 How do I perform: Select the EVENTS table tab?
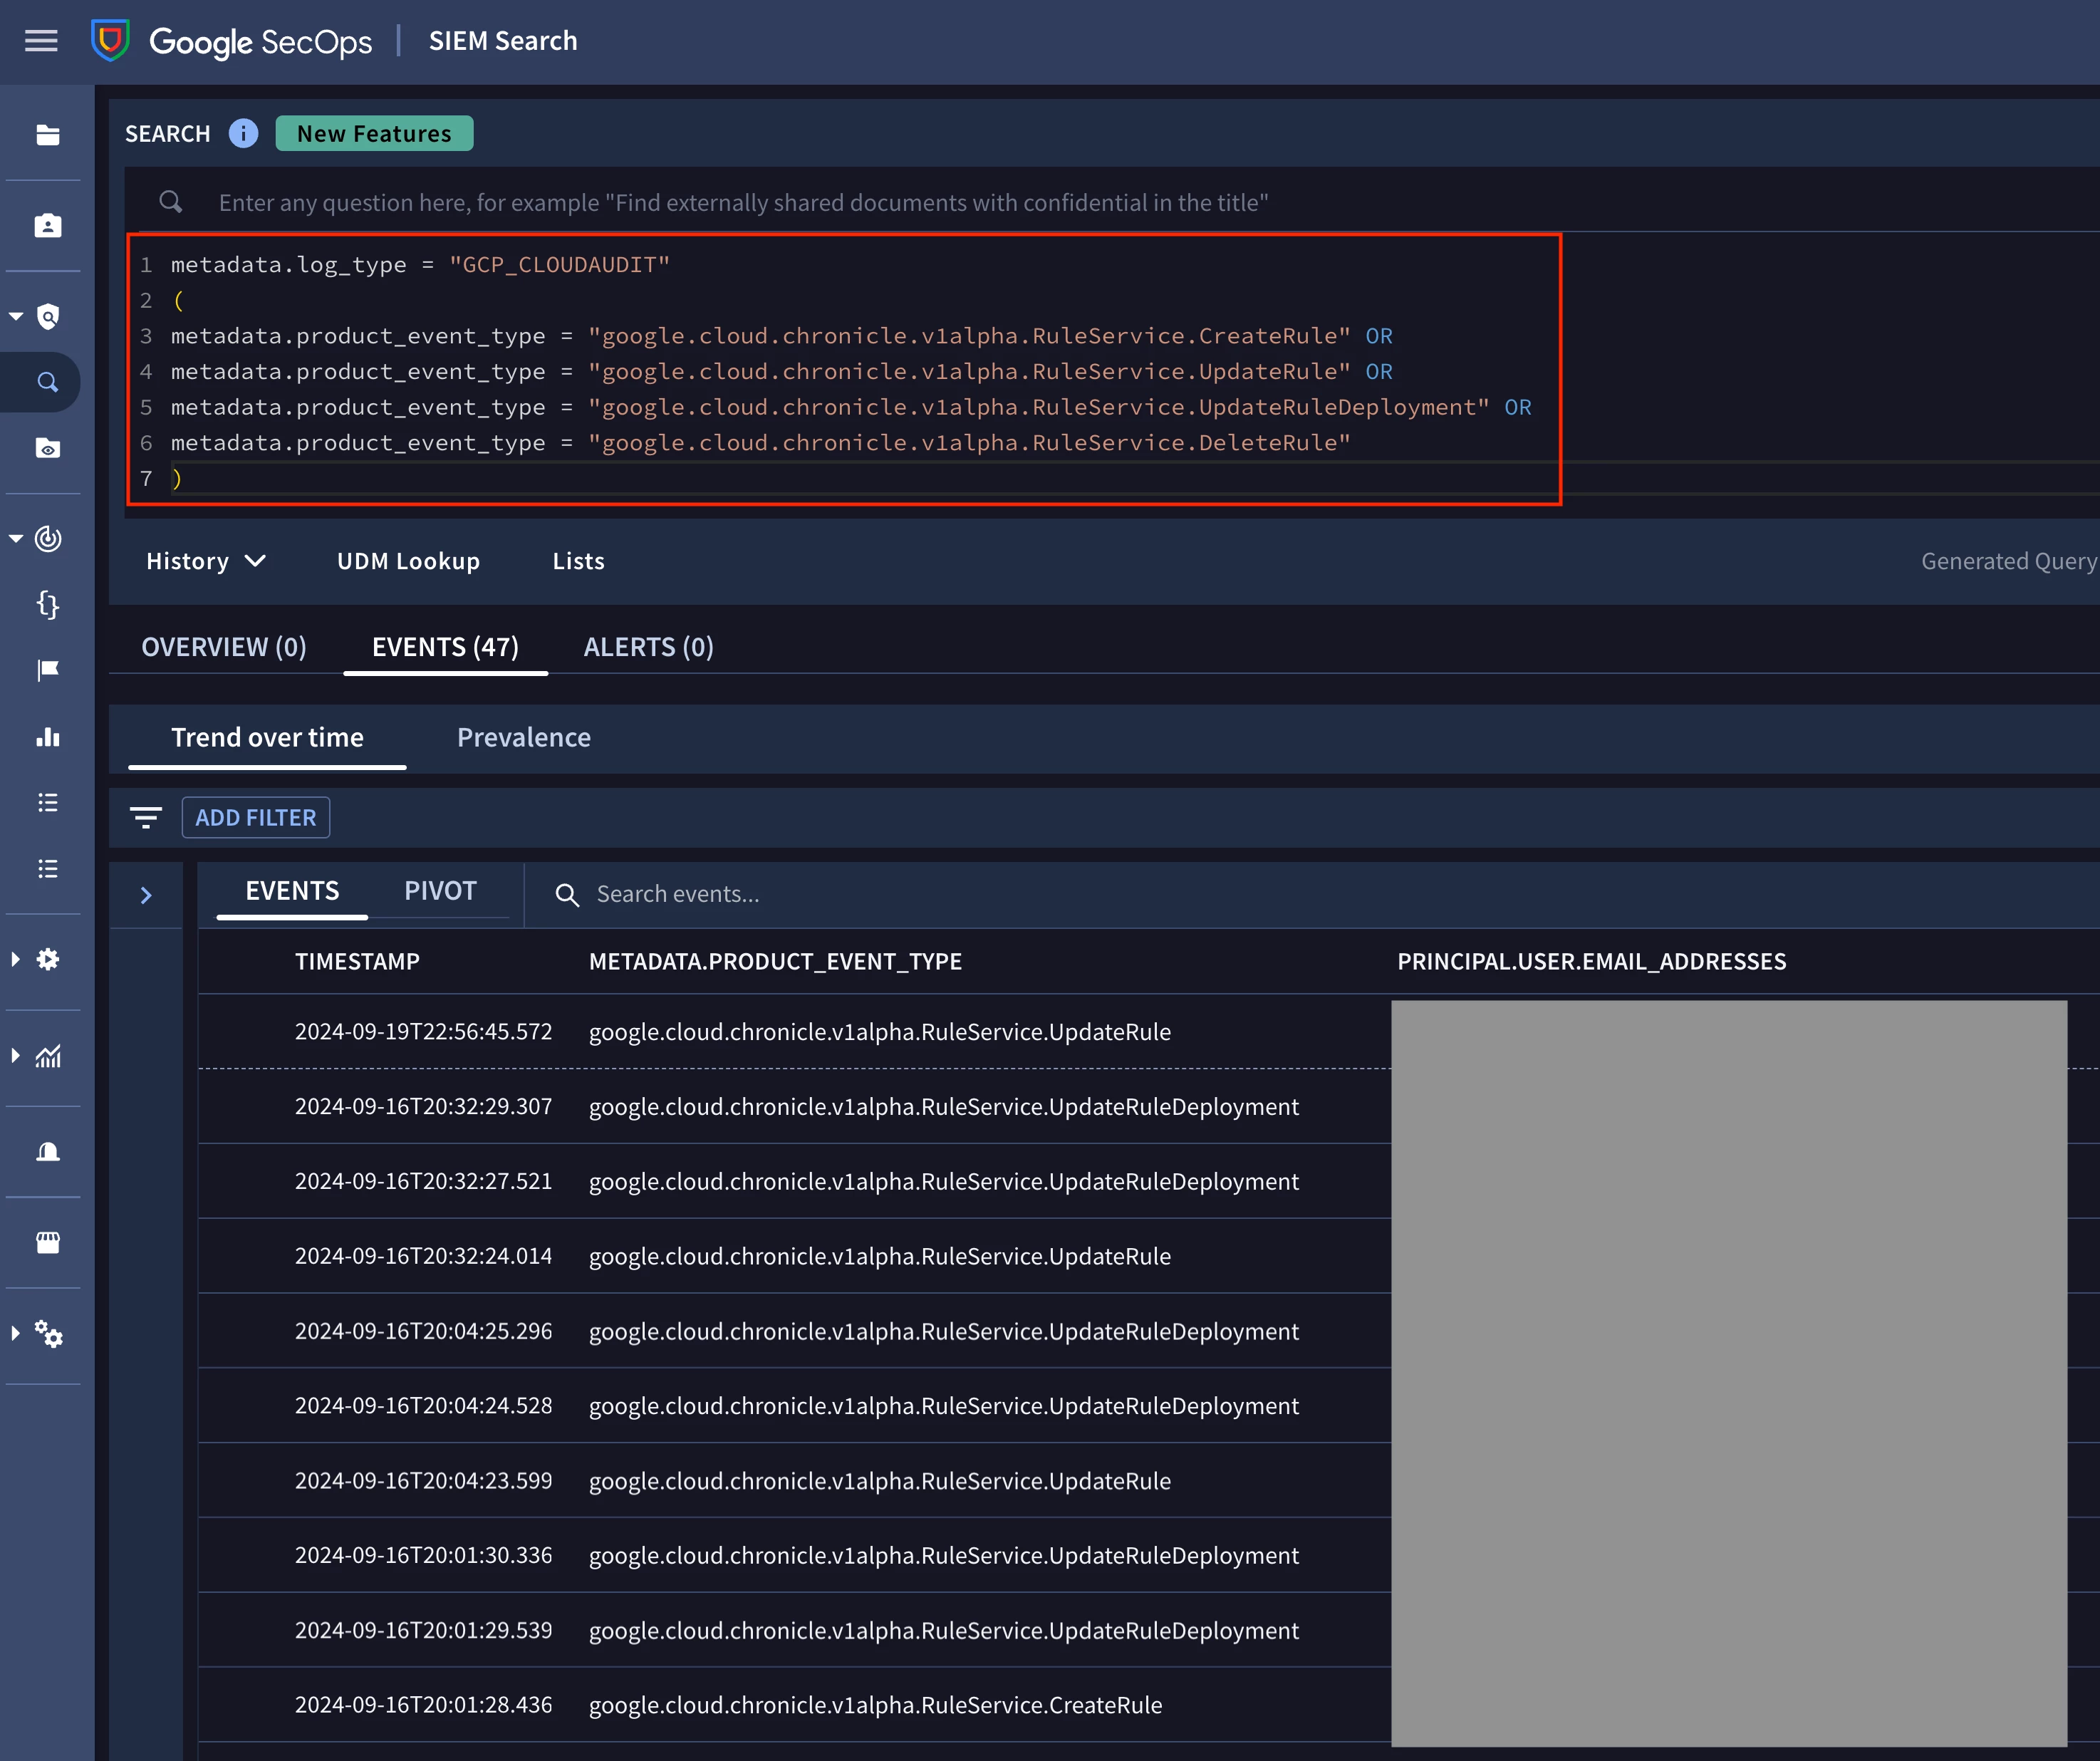pos(292,891)
